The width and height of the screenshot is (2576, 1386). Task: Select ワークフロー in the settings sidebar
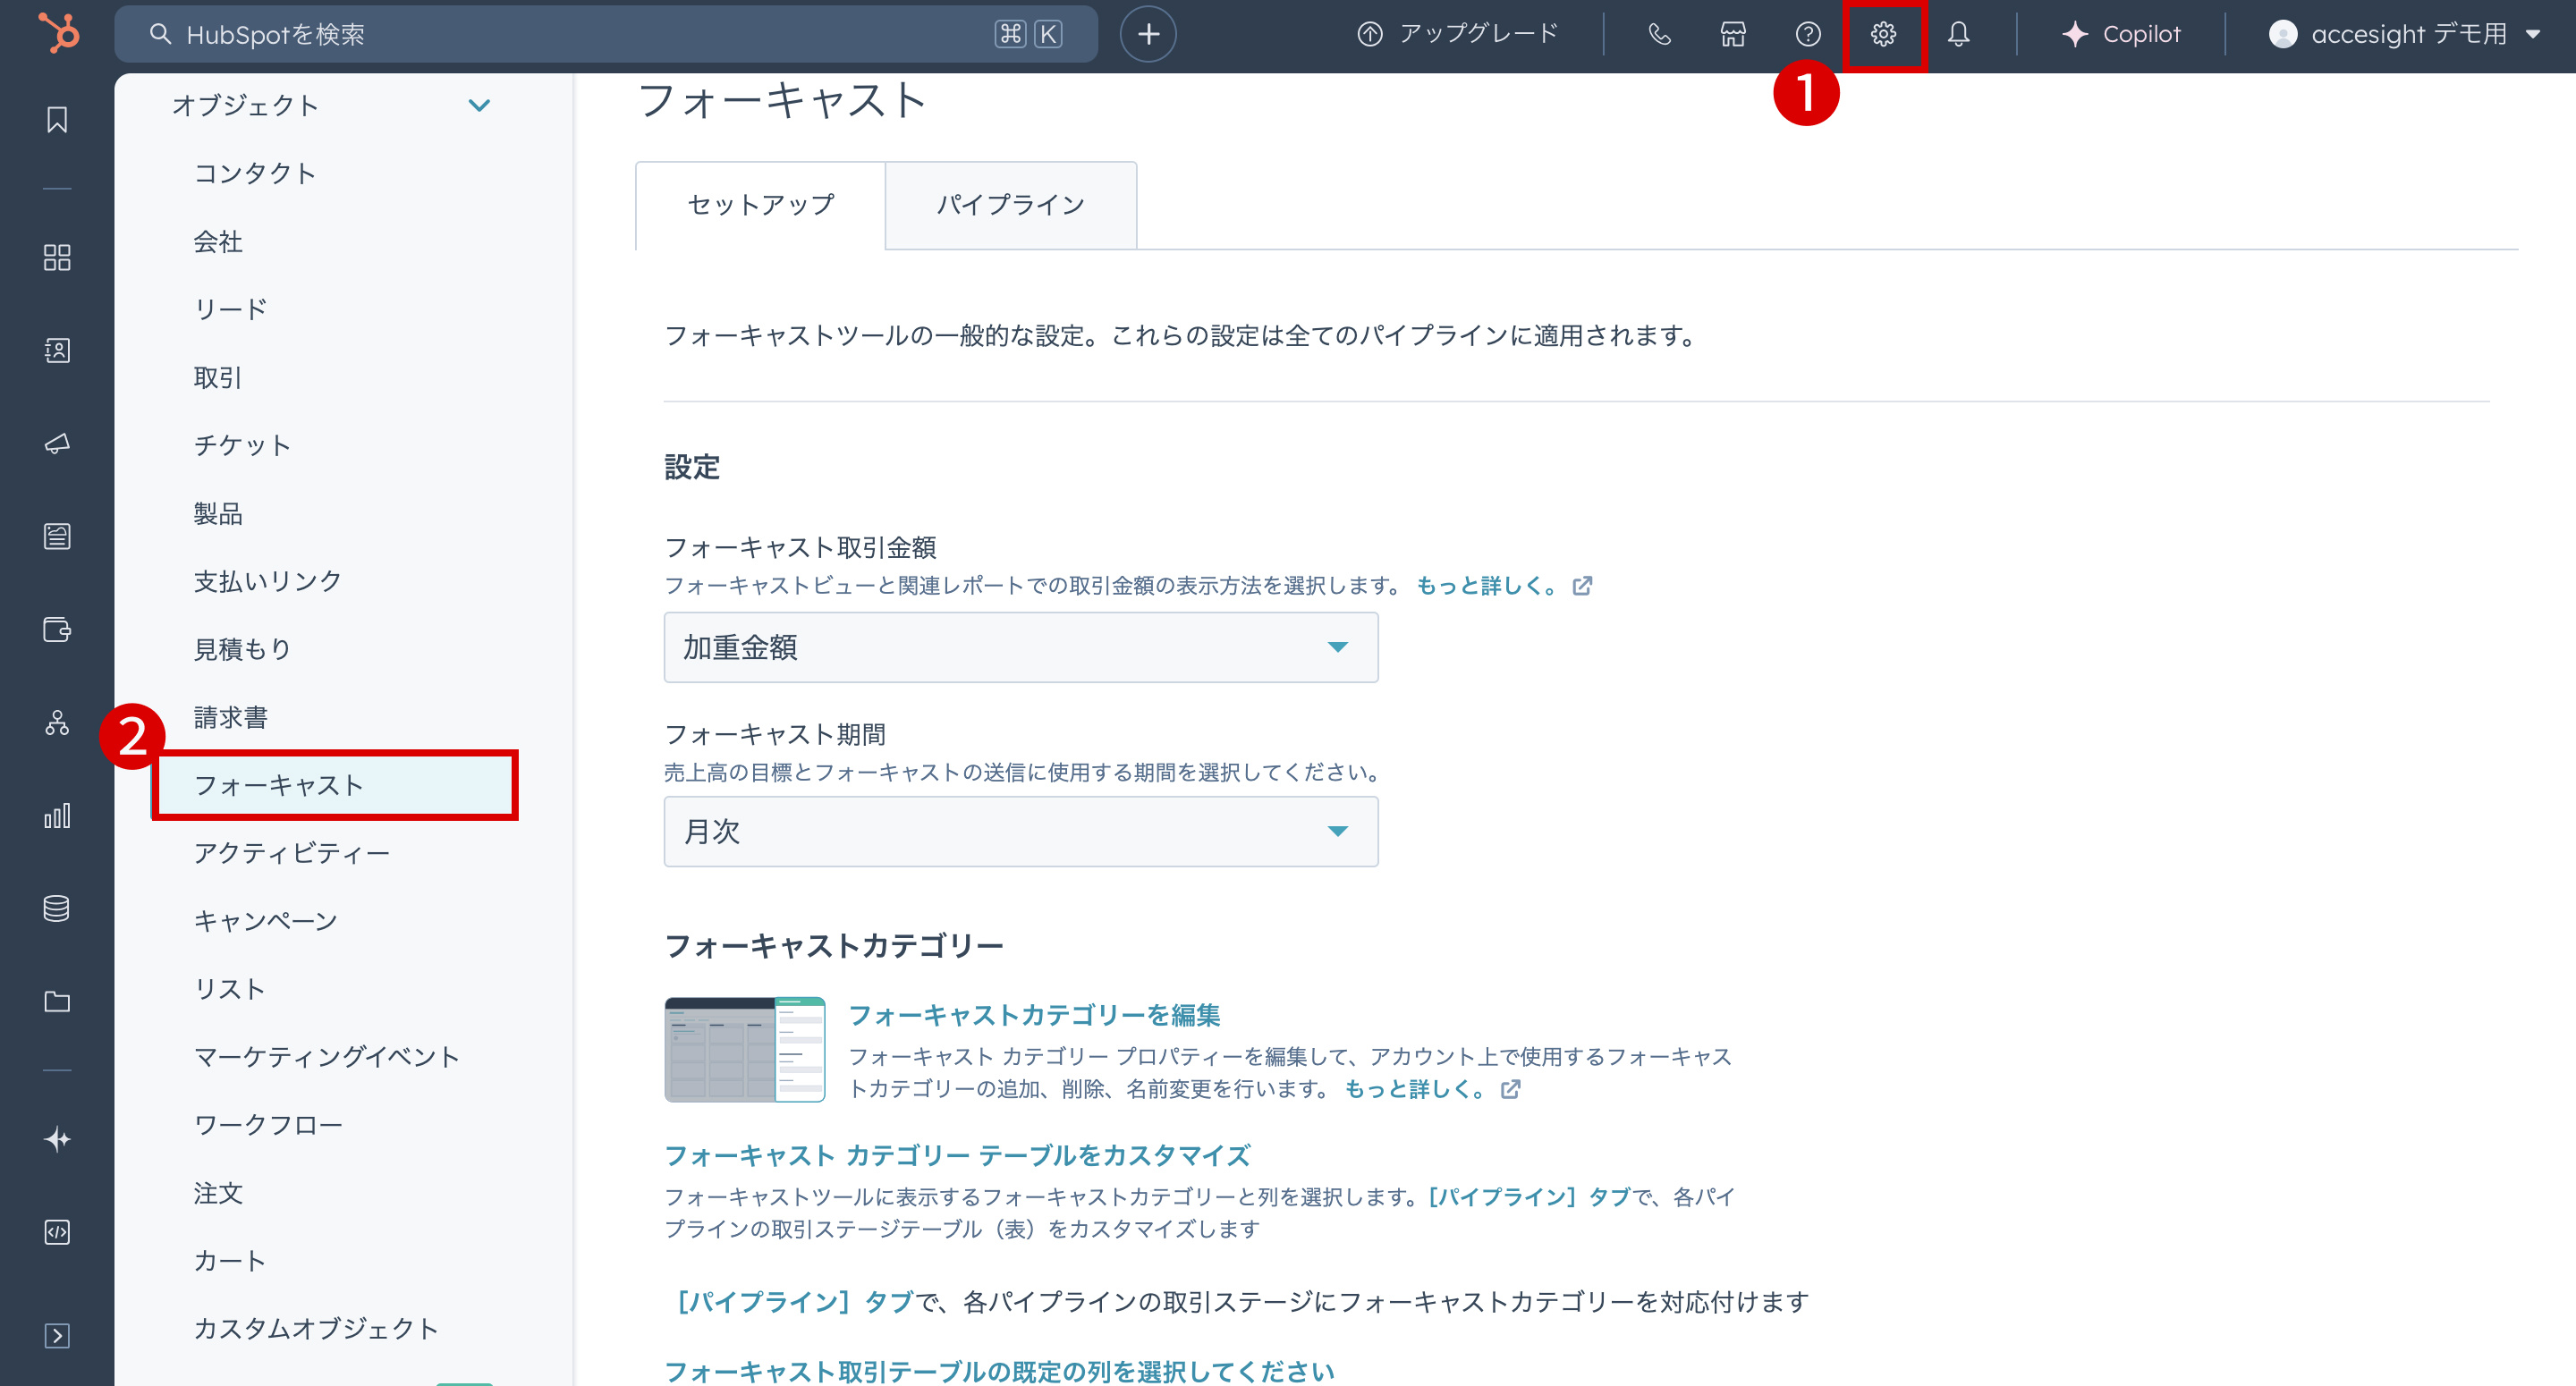pos(268,1125)
